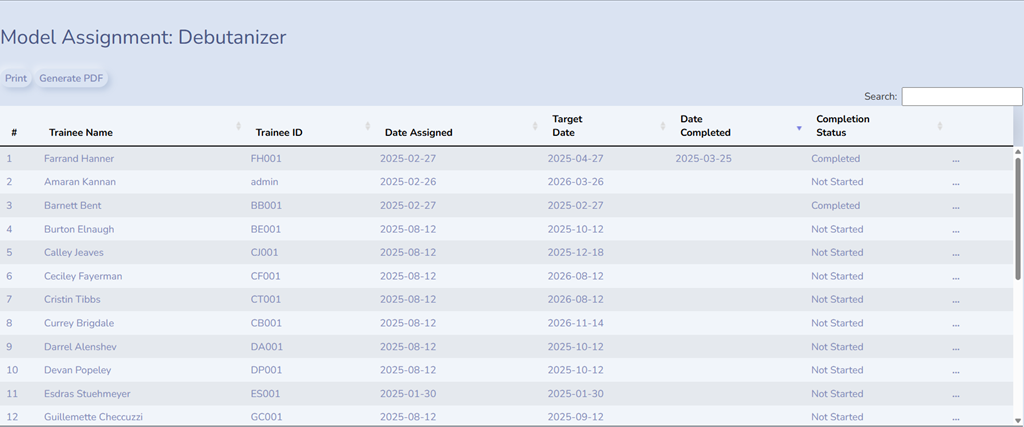
Task: Open the ellipsis menu for Esdras Stuehmeyer
Action: (955, 396)
